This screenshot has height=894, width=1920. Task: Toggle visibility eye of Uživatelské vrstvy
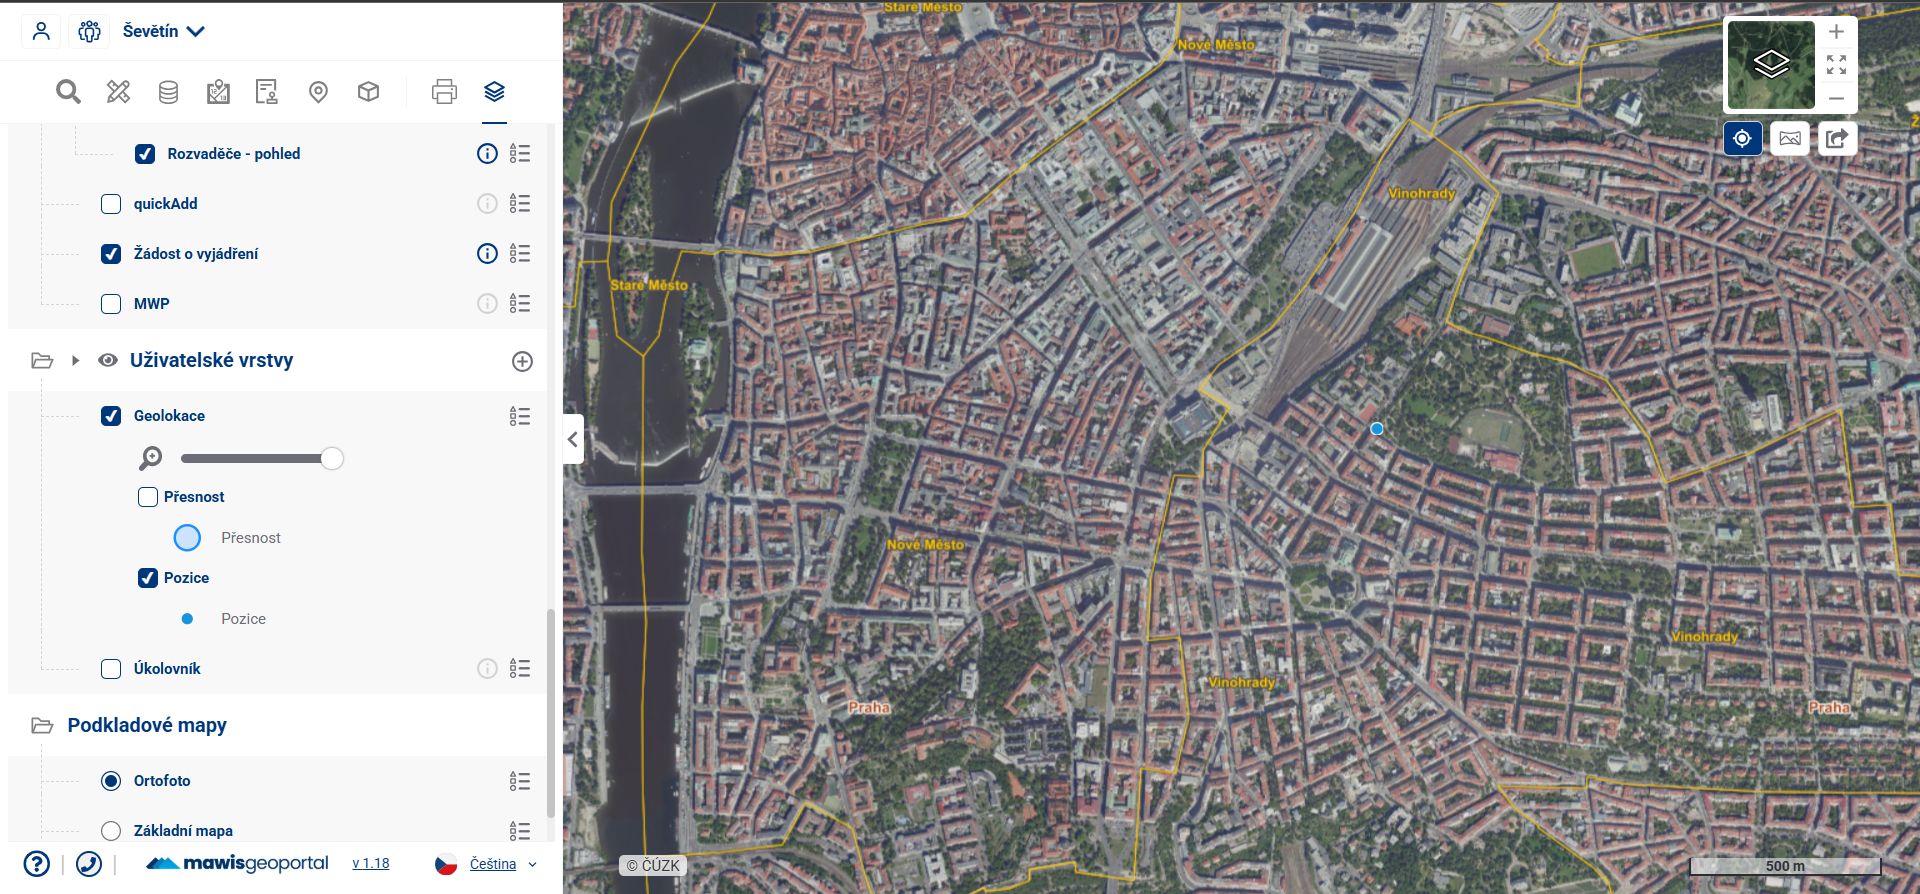click(x=108, y=360)
